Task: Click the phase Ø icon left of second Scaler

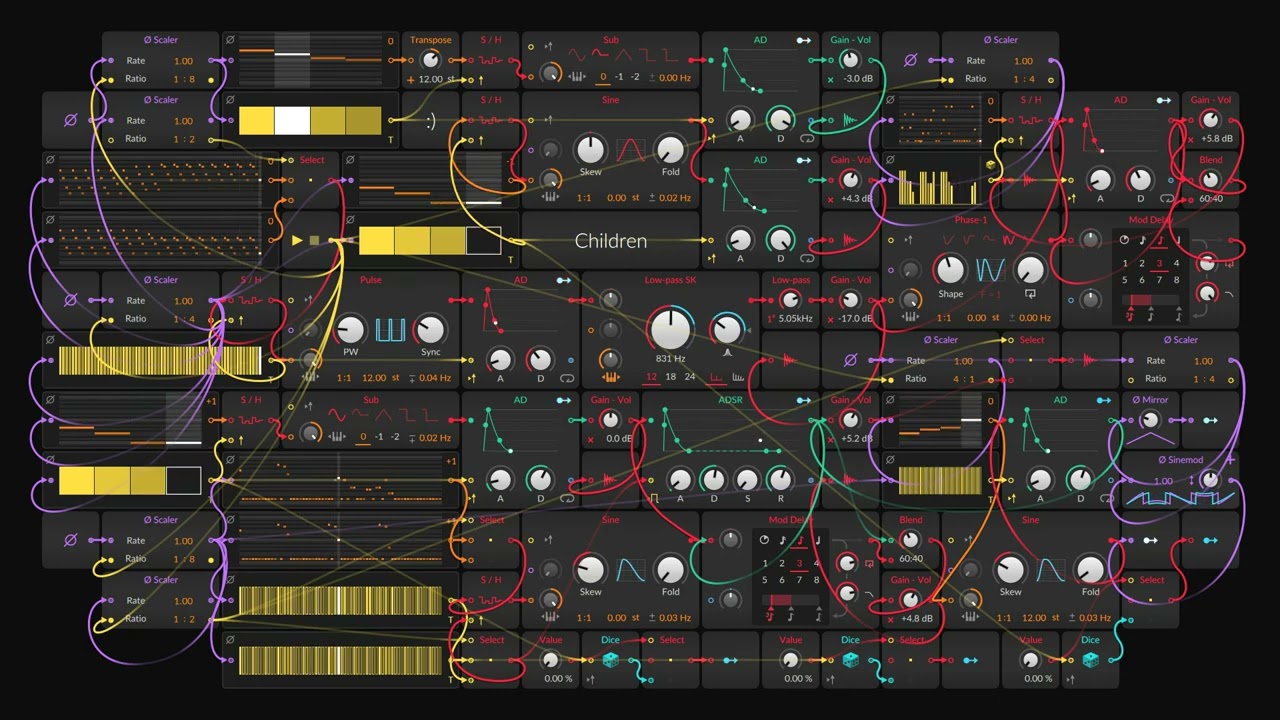Action: (70, 120)
